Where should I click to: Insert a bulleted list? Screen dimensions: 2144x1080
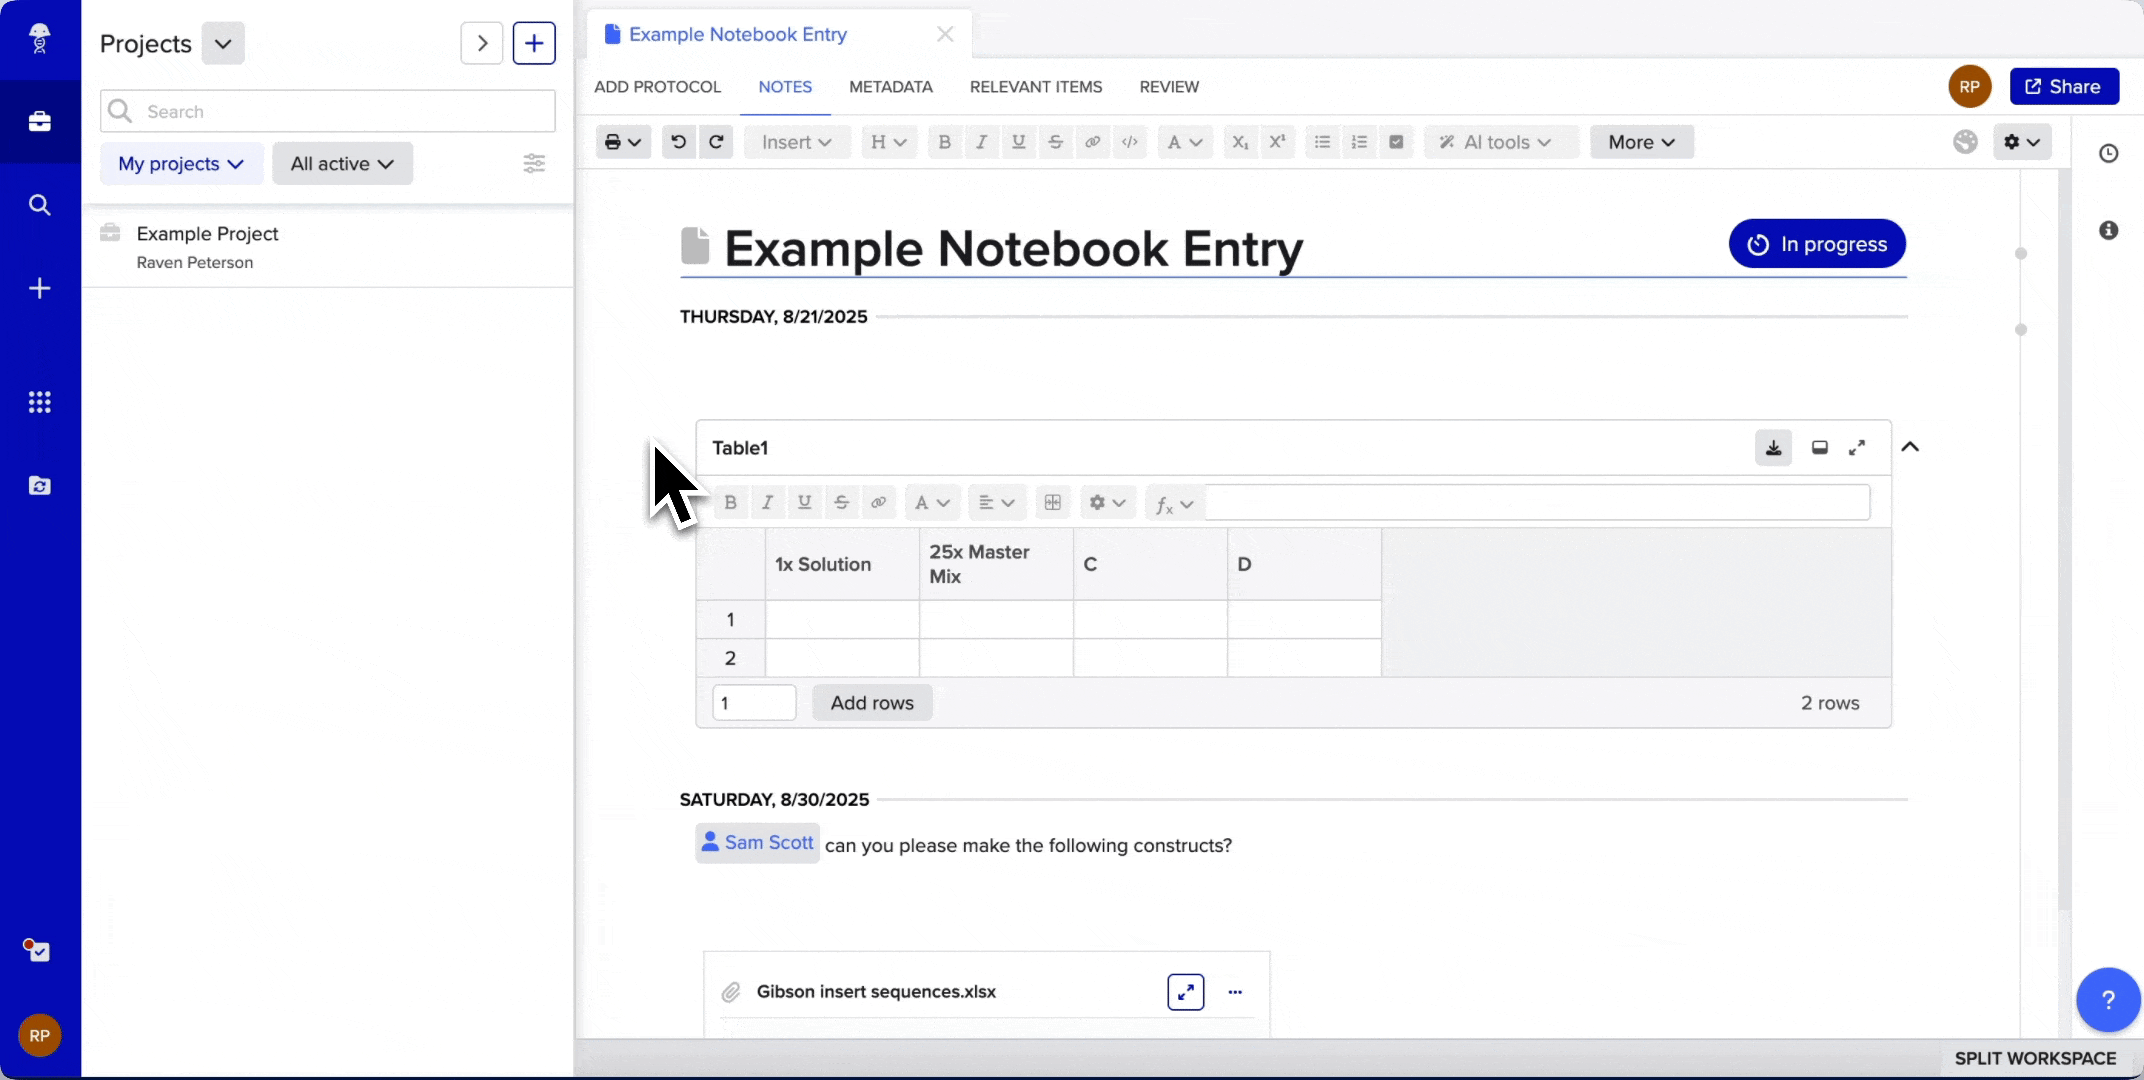(1322, 142)
